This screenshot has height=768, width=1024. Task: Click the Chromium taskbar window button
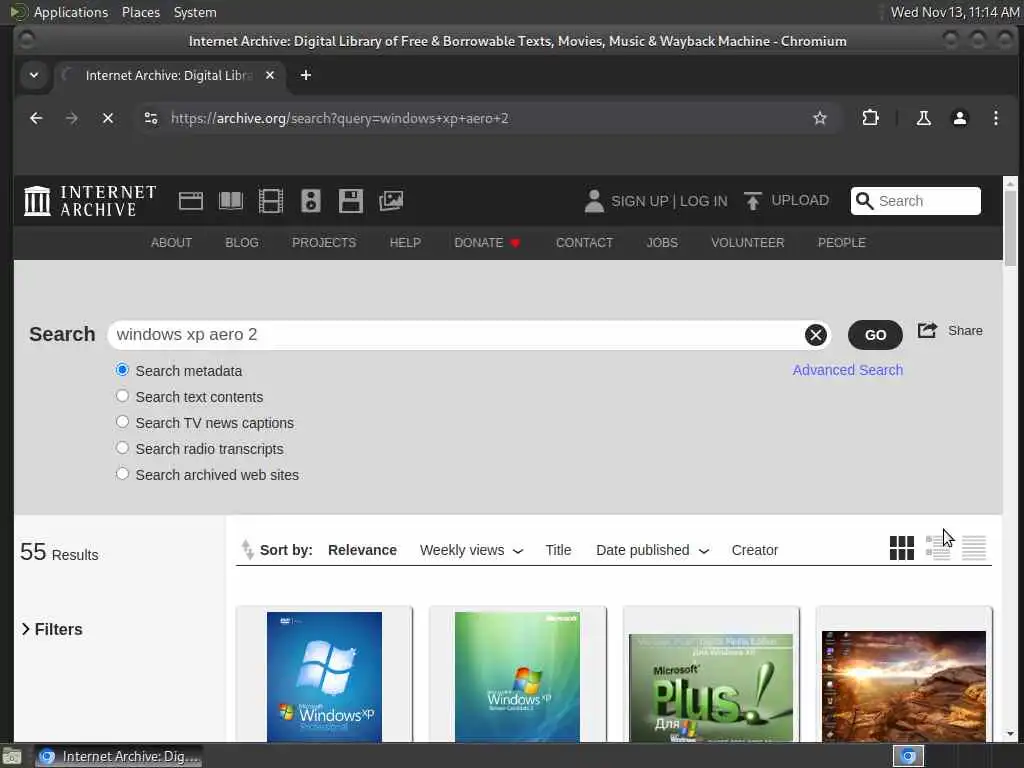coord(118,756)
